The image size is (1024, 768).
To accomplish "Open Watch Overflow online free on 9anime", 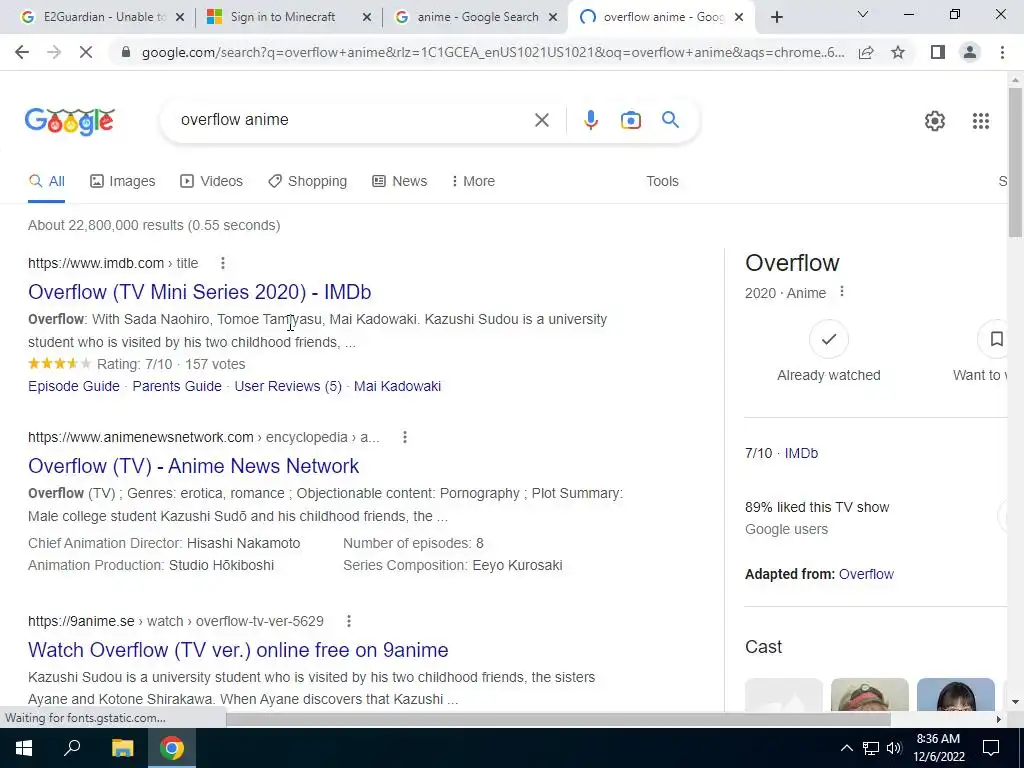I will point(238,650).
